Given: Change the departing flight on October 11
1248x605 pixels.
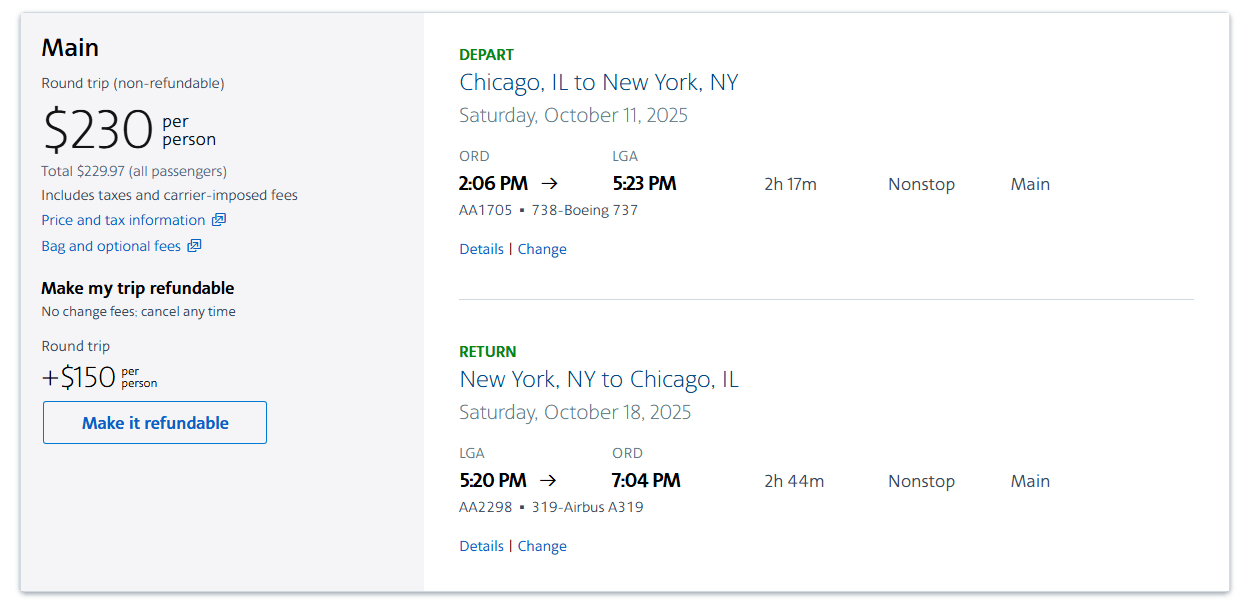Looking at the screenshot, I should pyautogui.click(x=542, y=249).
